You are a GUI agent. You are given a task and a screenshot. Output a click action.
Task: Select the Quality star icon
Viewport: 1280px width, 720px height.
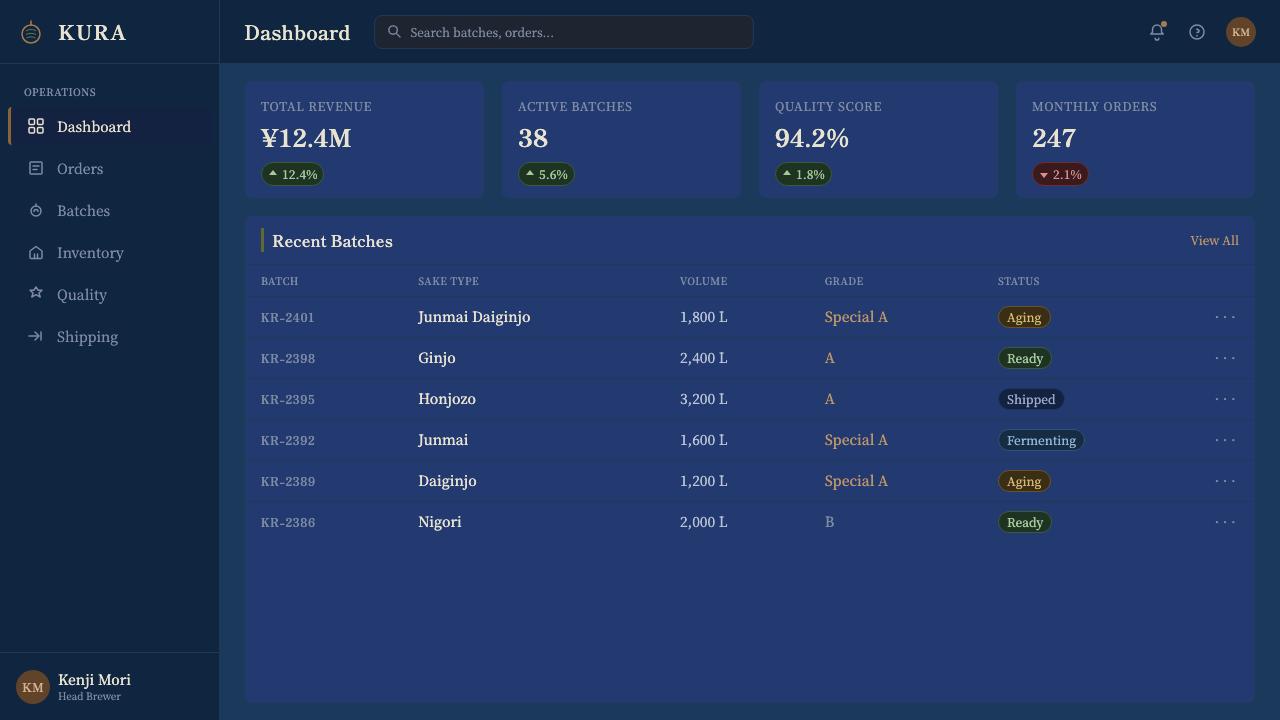tap(36, 294)
